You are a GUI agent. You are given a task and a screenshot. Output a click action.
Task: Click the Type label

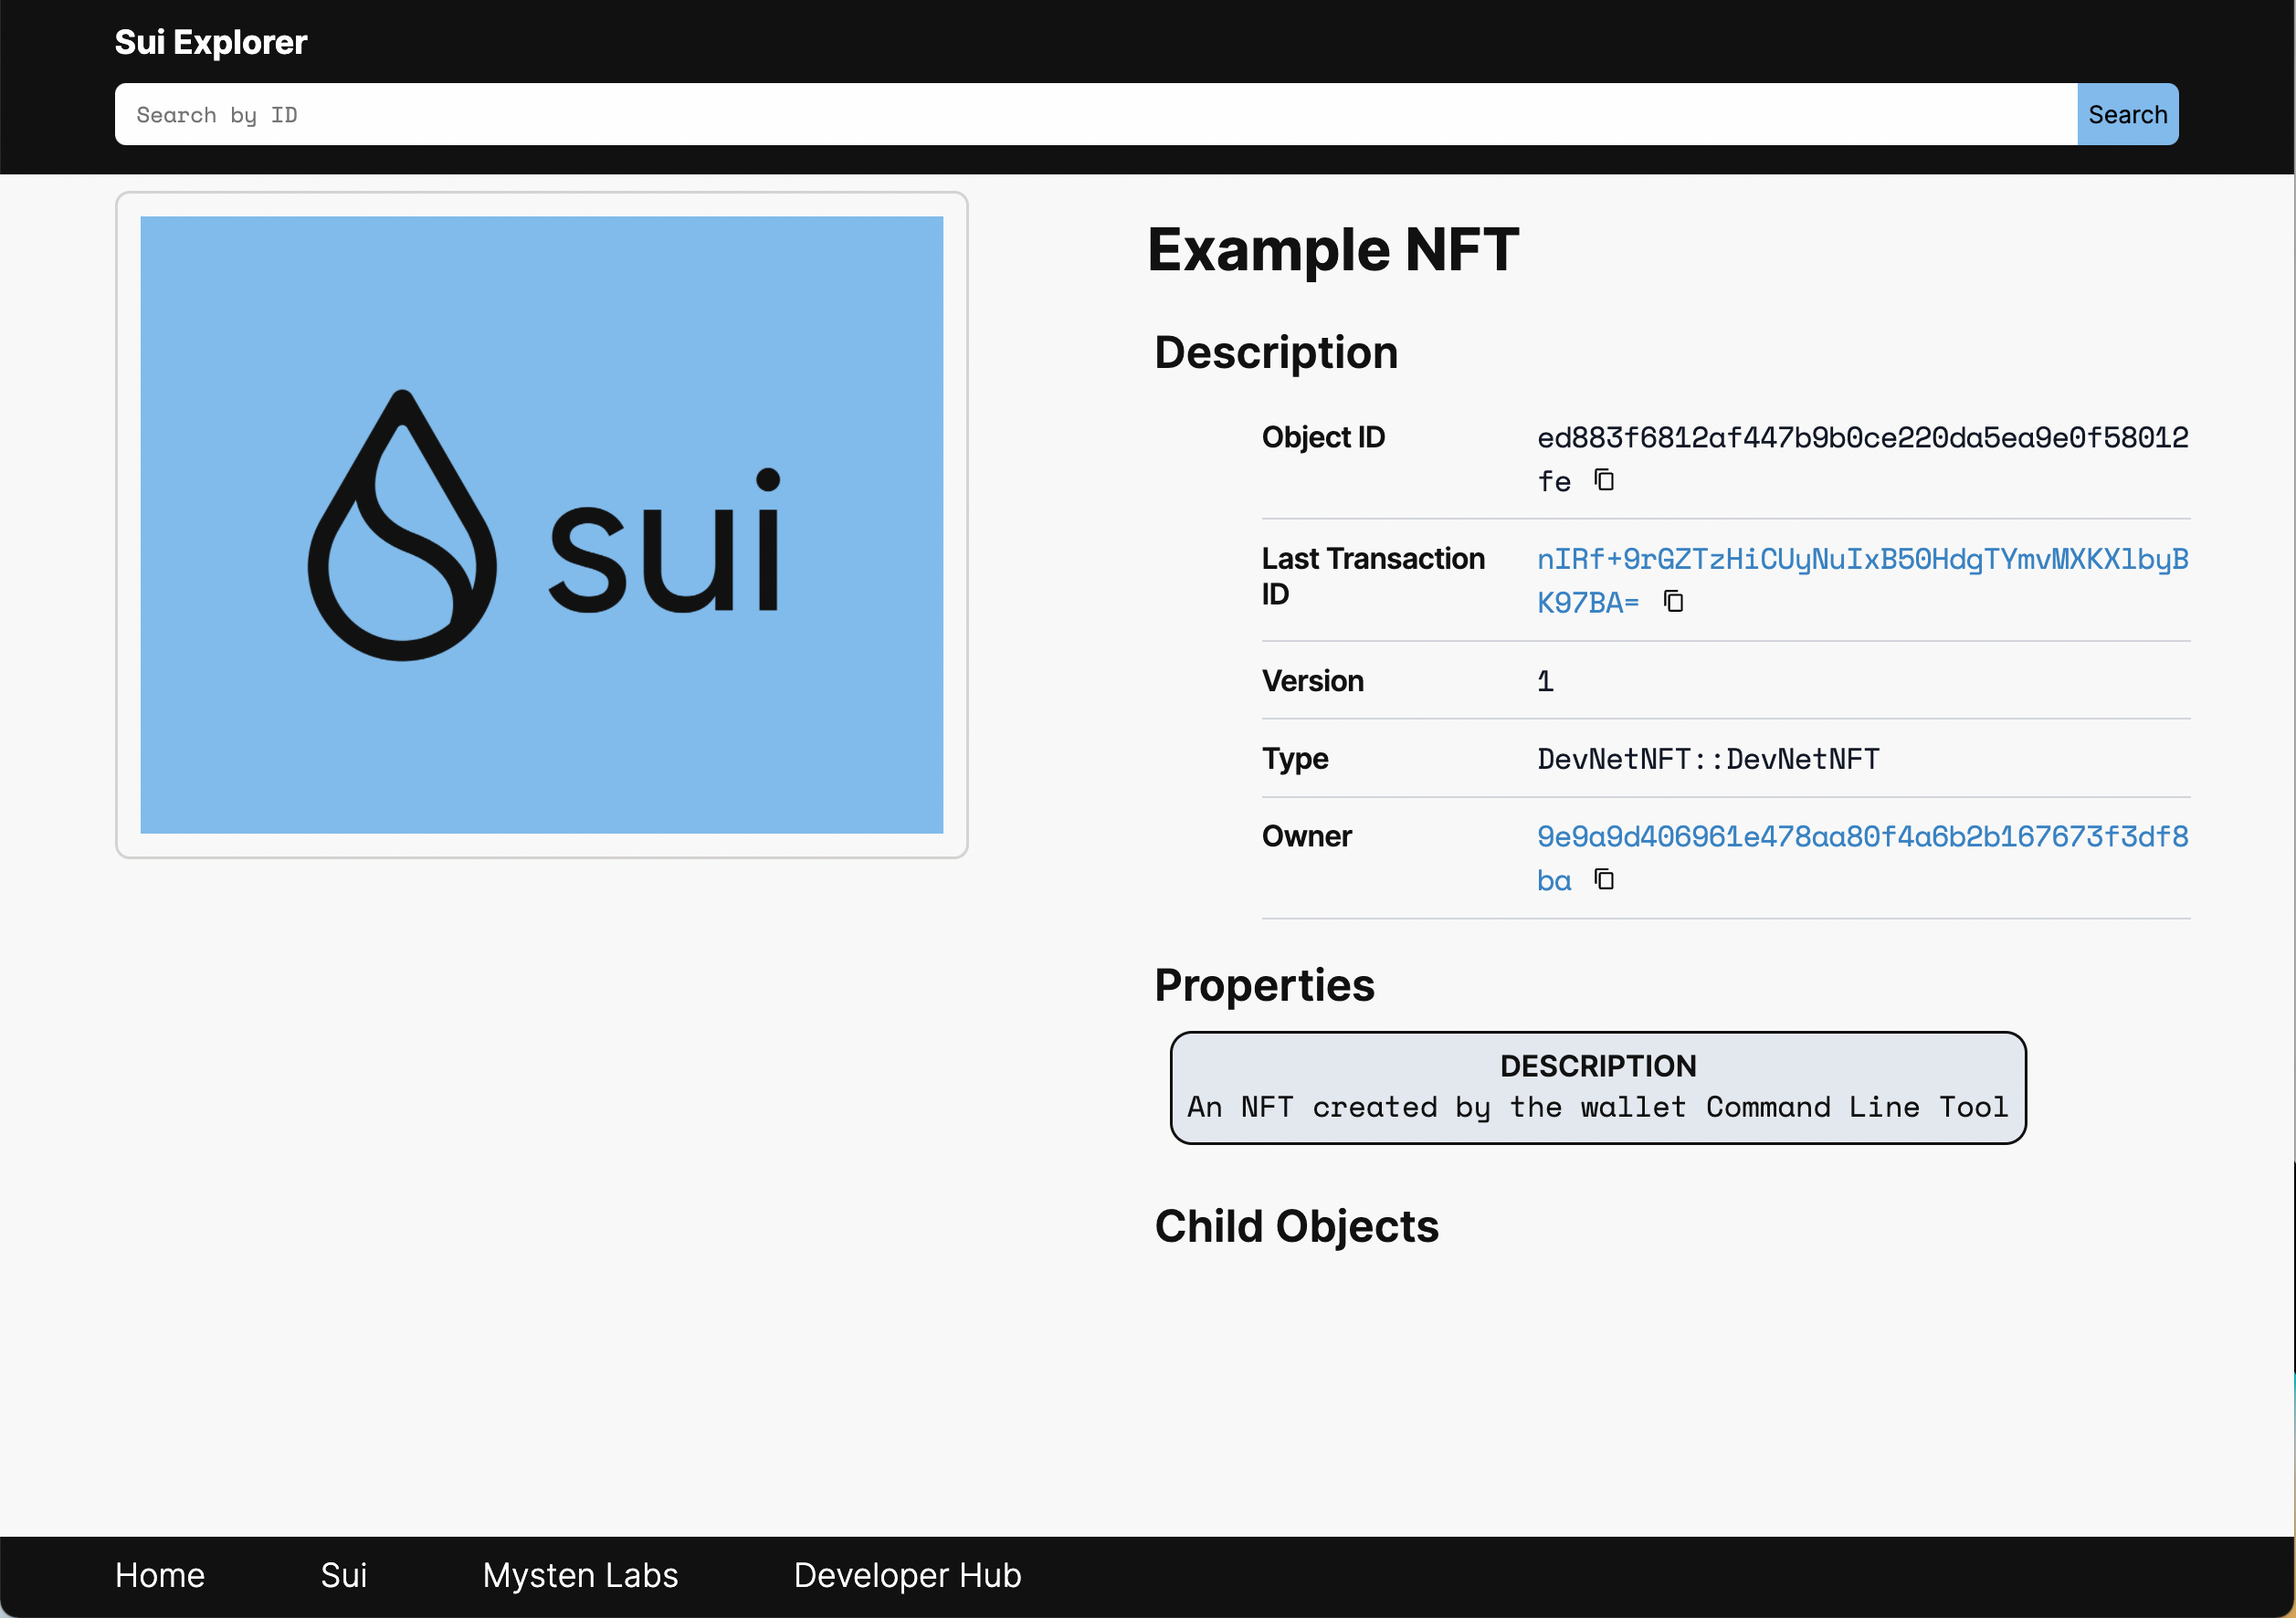click(1295, 759)
